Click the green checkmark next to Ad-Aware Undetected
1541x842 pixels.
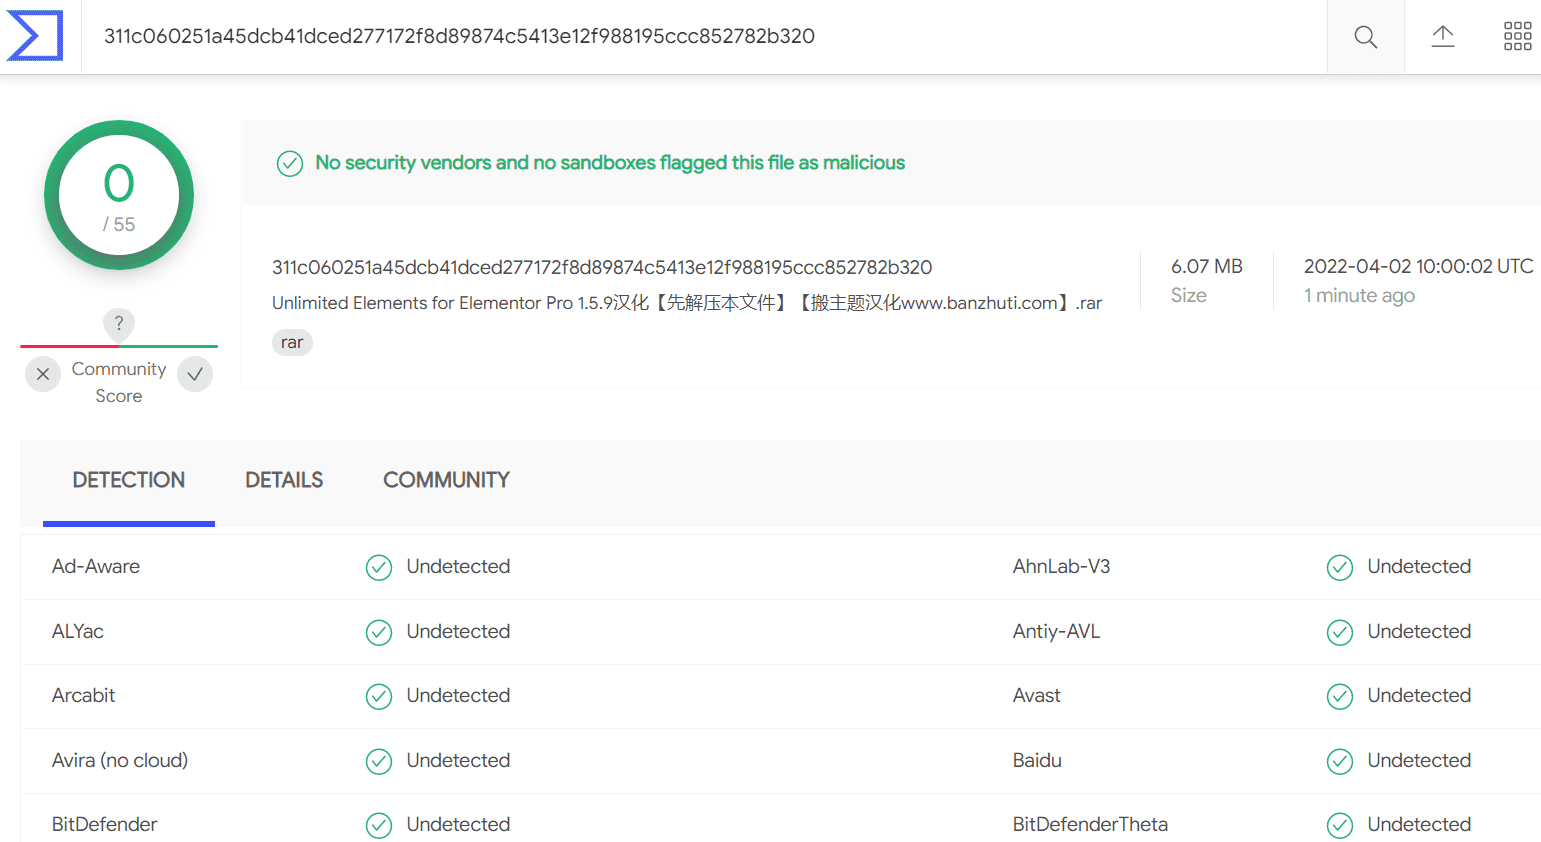(379, 568)
